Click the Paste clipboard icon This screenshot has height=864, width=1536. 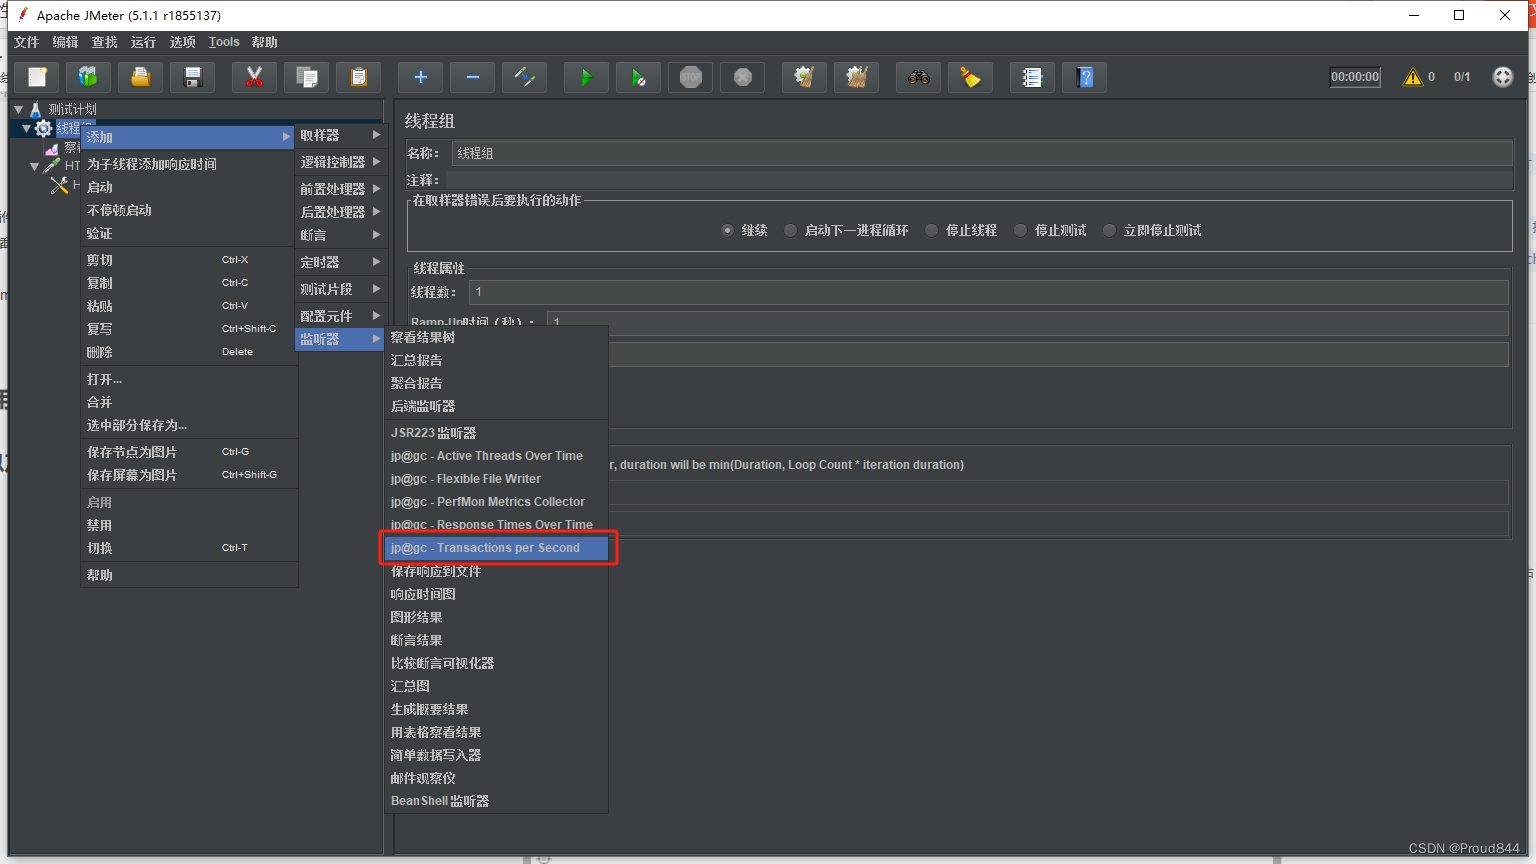[358, 77]
